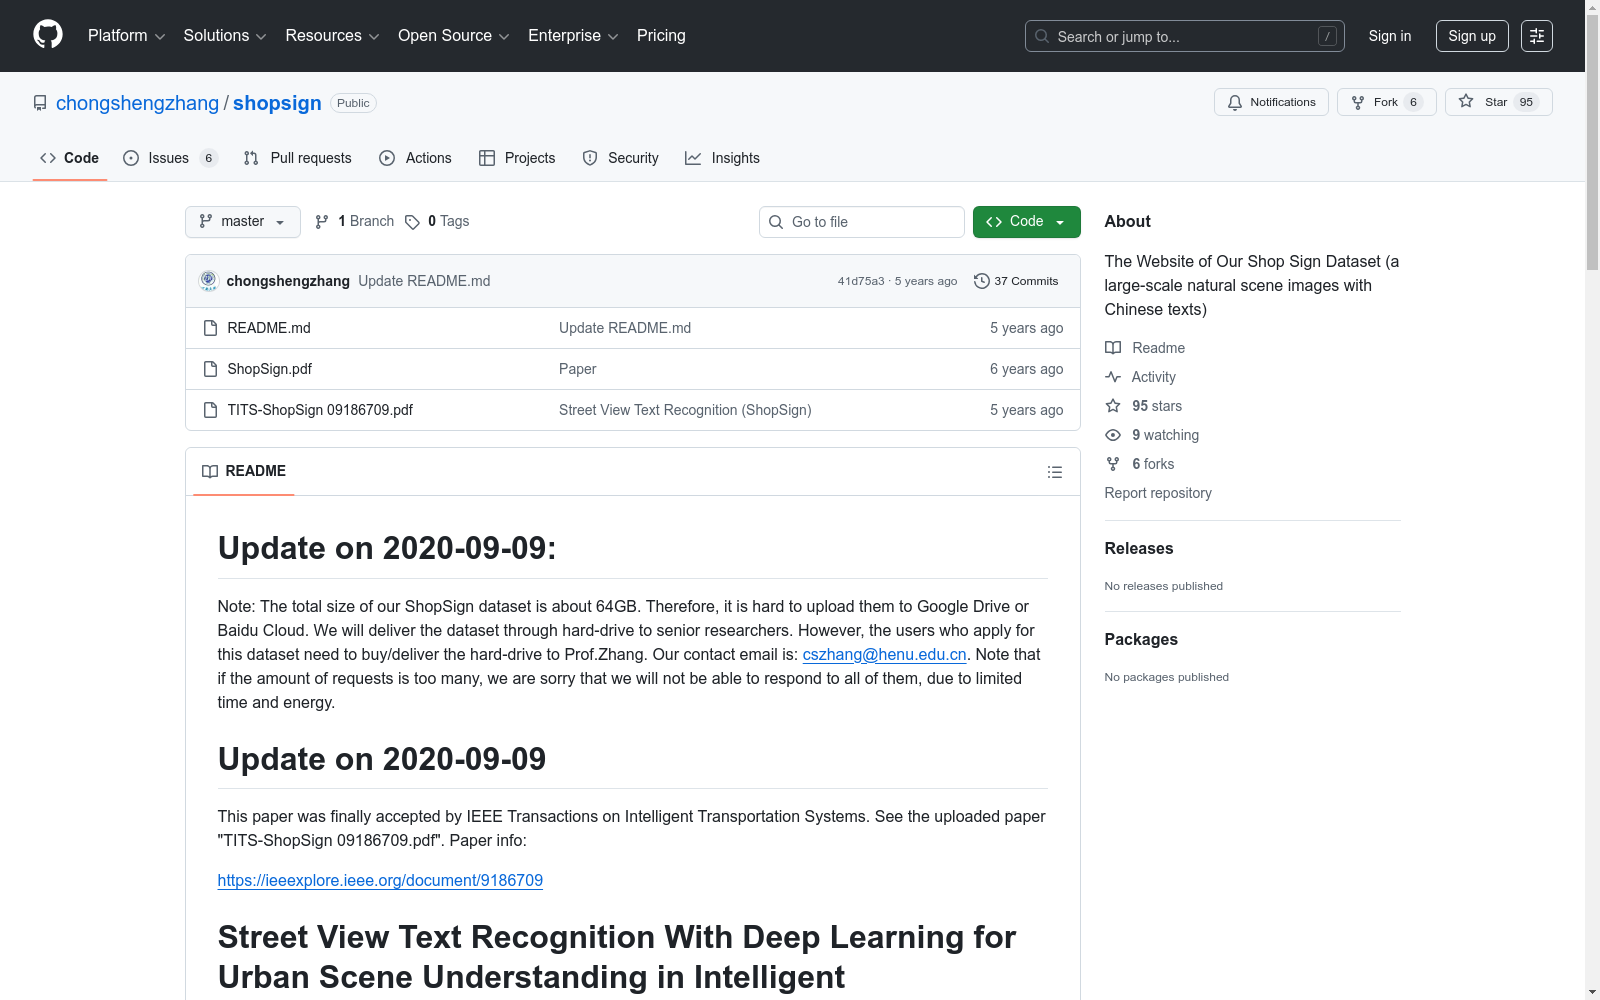Click the Paper commit message for ShopSign.pdf
The image size is (1600, 1000).
(578, 369)
